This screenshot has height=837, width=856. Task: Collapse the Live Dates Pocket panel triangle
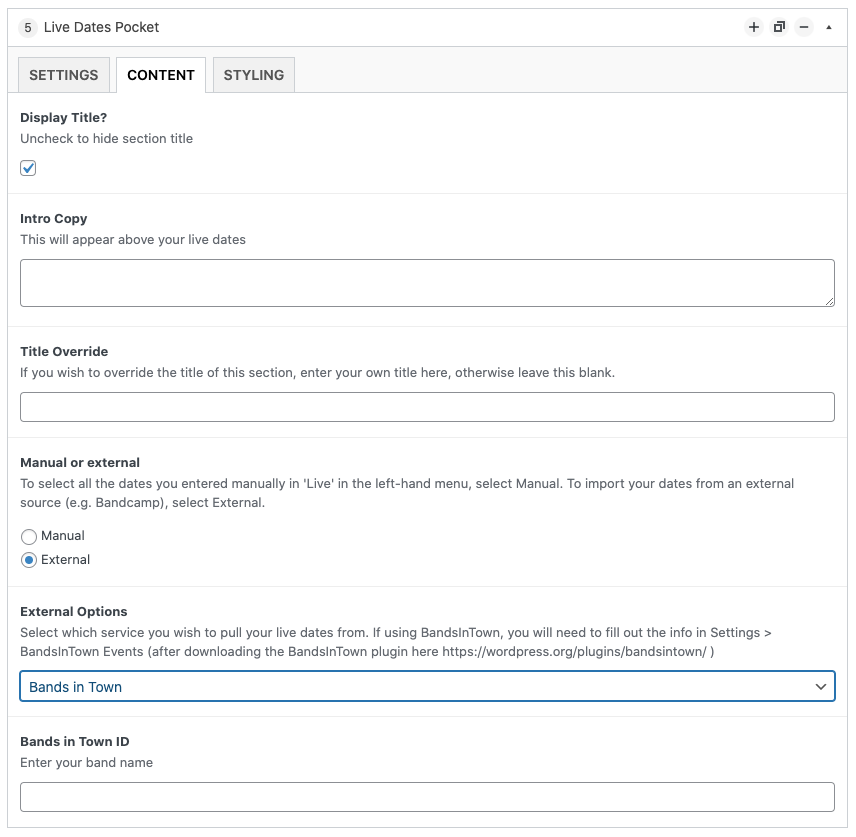tap(829, 27)
